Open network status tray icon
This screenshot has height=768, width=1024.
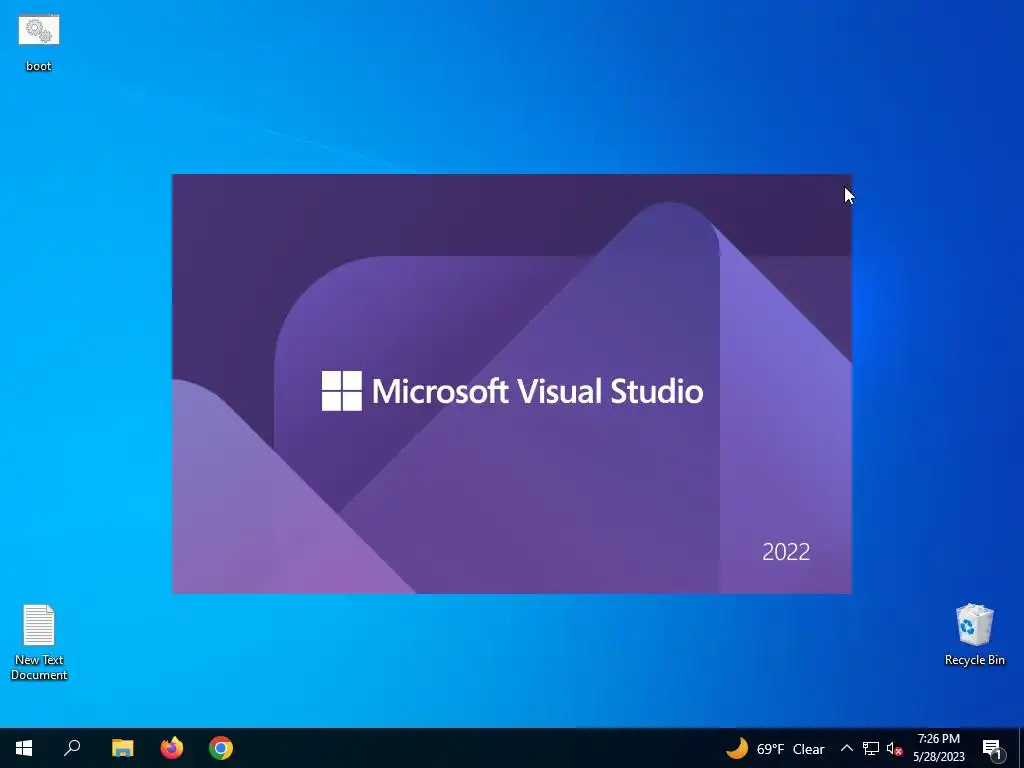[871, 748]
